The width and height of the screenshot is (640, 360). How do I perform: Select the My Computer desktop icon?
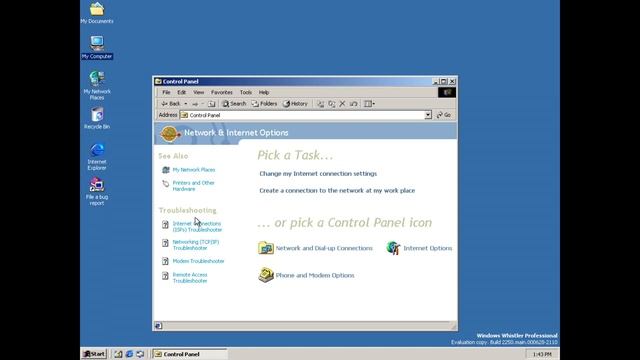tap(97, 47)
